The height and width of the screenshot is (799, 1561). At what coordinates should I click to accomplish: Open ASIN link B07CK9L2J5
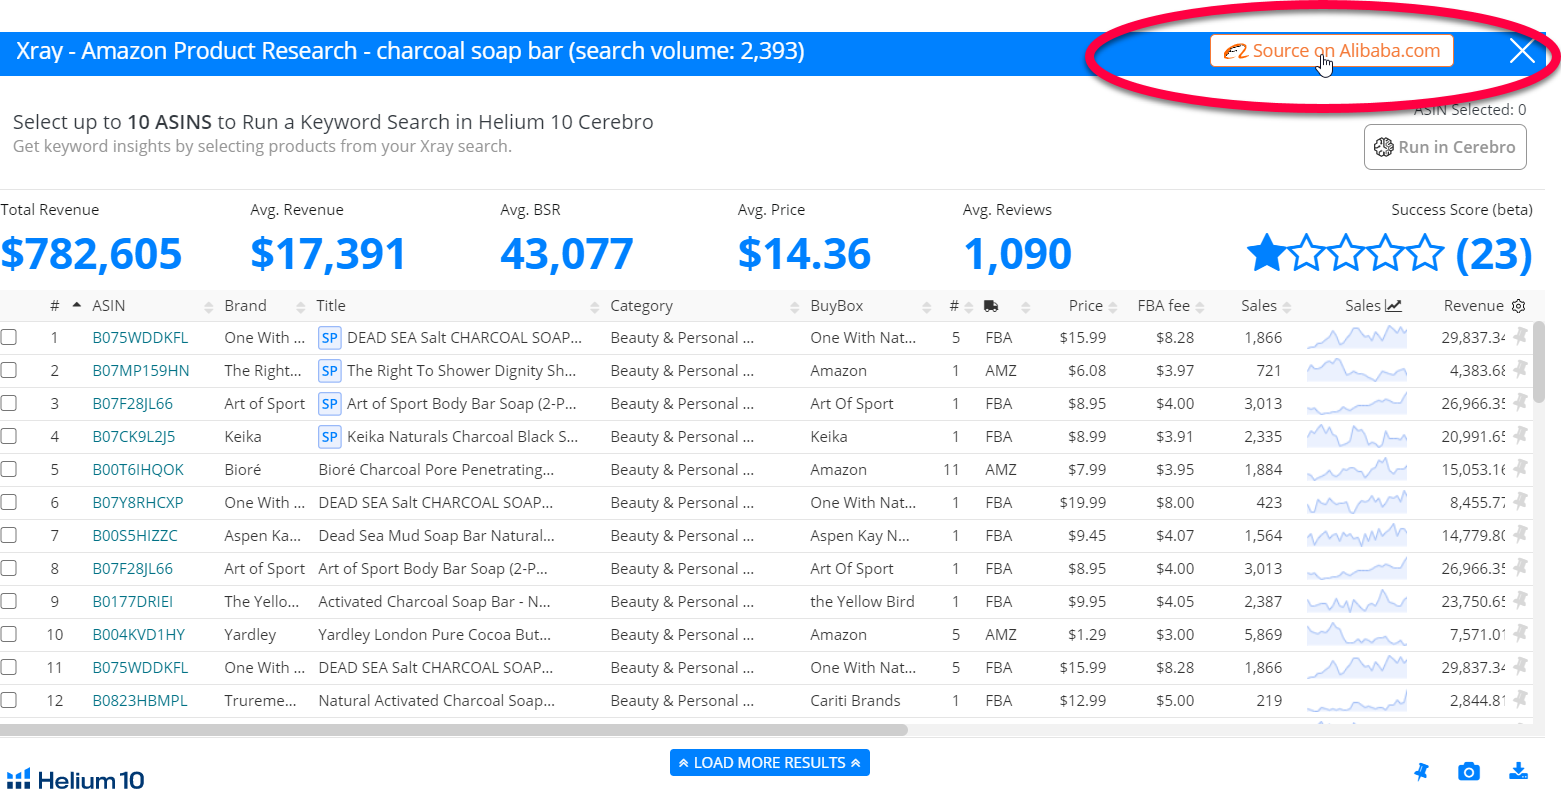tap(134, 437)
